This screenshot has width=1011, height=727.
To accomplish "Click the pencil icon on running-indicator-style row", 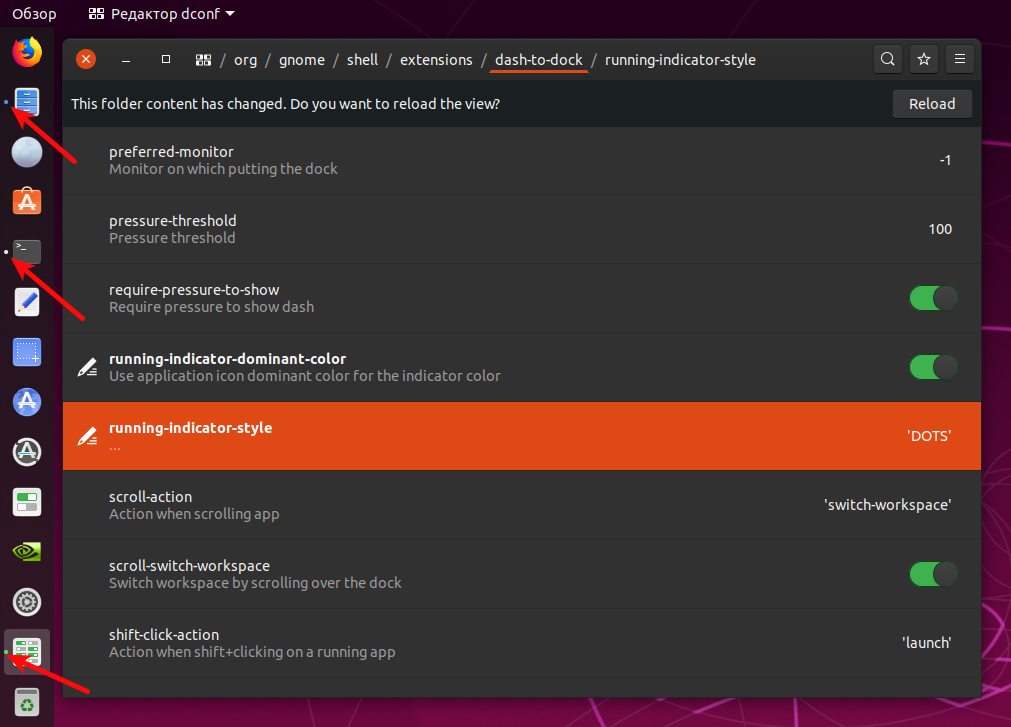I will coord(87,436).
